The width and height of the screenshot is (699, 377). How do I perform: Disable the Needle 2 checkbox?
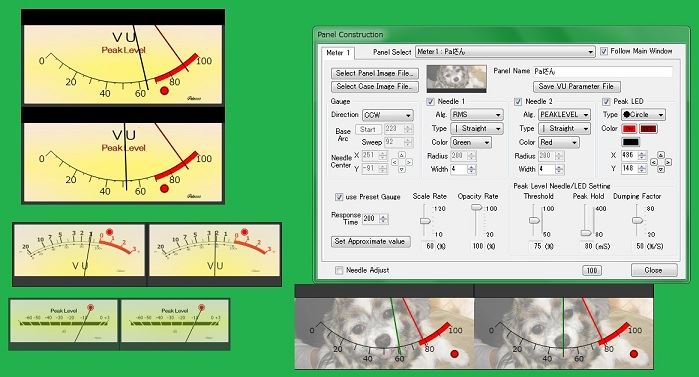coord(518,102)
